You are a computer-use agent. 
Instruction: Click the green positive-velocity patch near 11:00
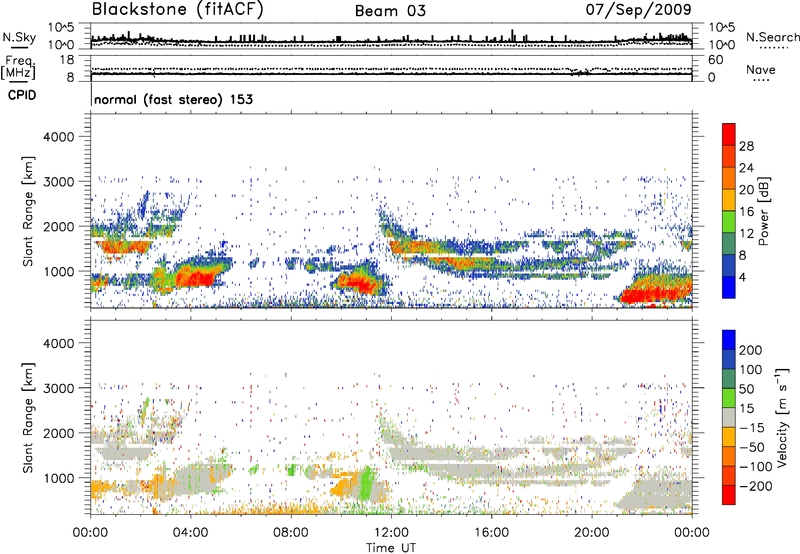(x=366, y=483)
